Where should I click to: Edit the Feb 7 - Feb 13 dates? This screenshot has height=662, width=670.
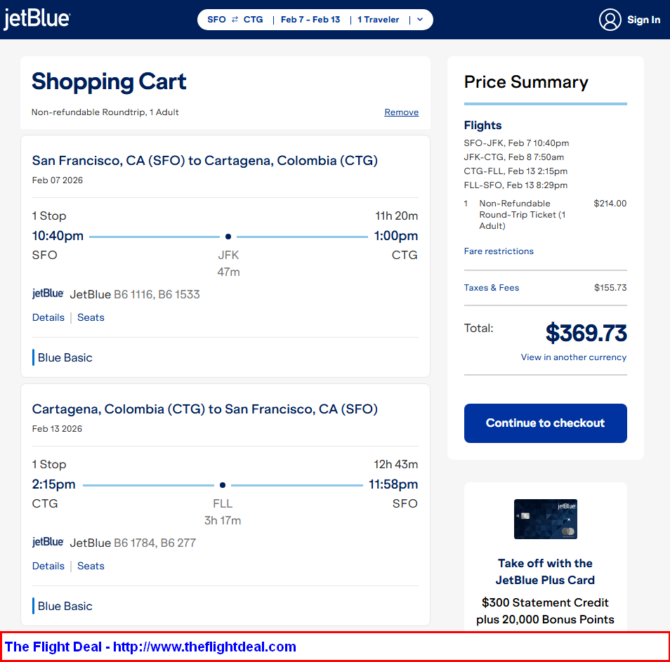pos(309,20)
